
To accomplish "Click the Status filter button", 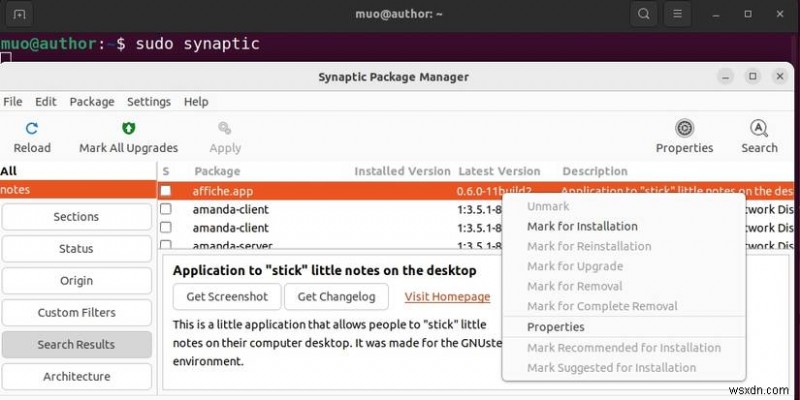I will tap(77, 249).
